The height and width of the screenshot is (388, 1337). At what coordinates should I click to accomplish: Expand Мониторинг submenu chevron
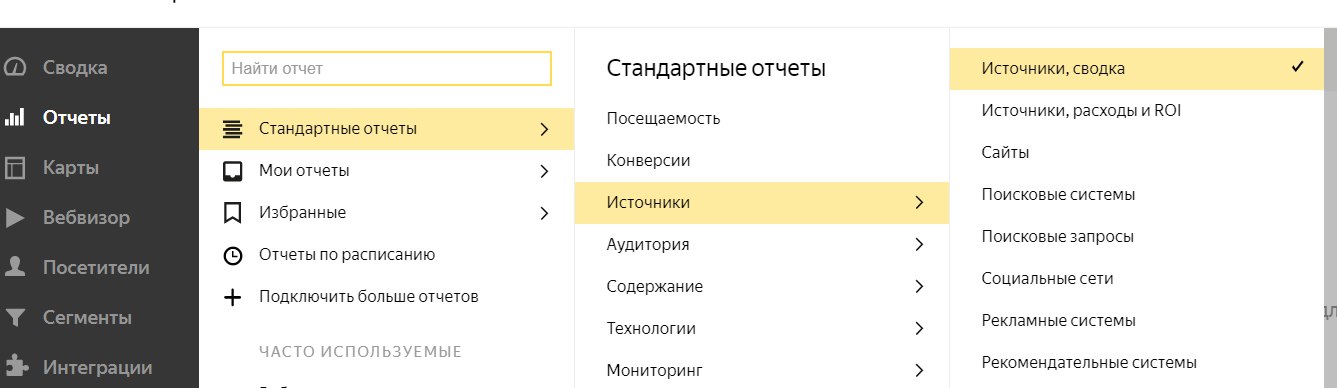(x=919, y=370)
